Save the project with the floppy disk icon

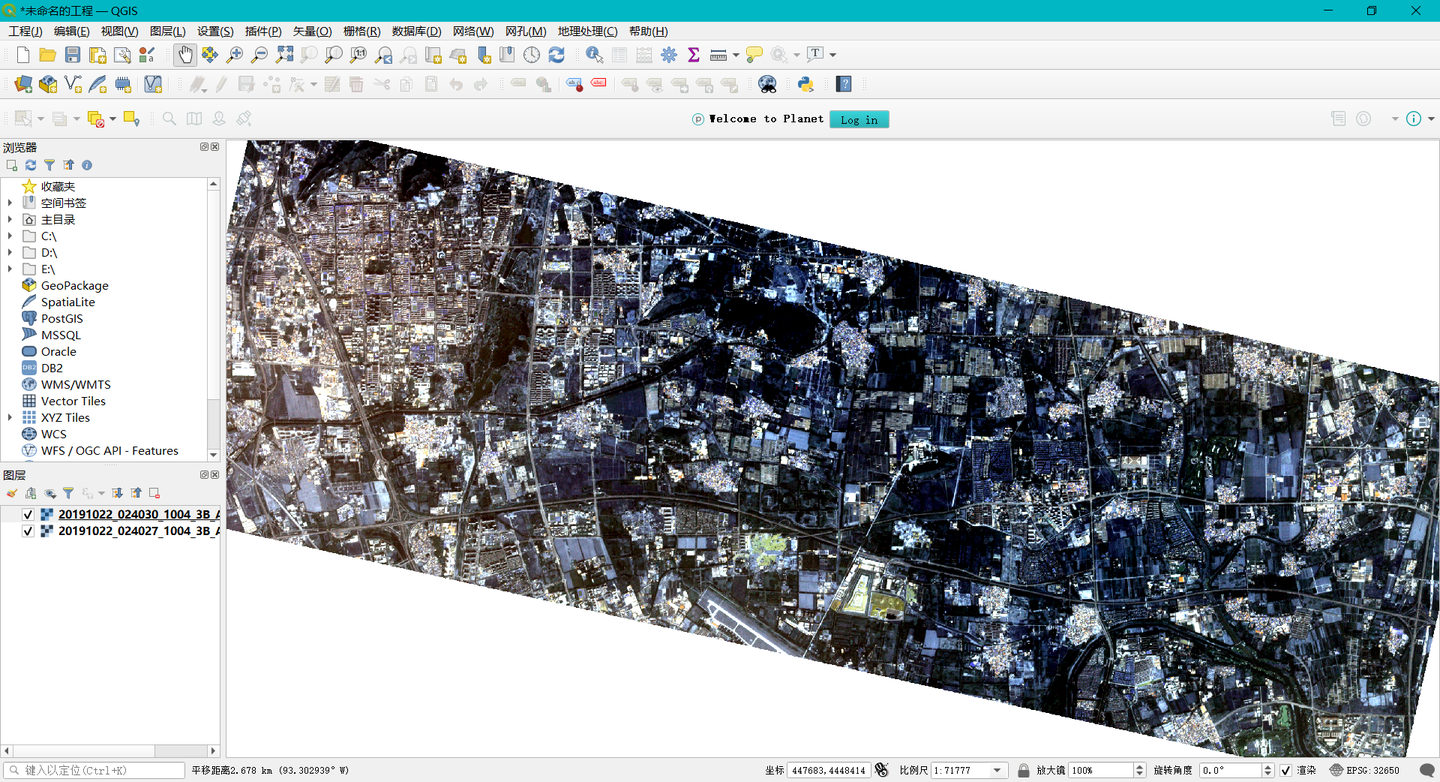[x=73, y=55]
